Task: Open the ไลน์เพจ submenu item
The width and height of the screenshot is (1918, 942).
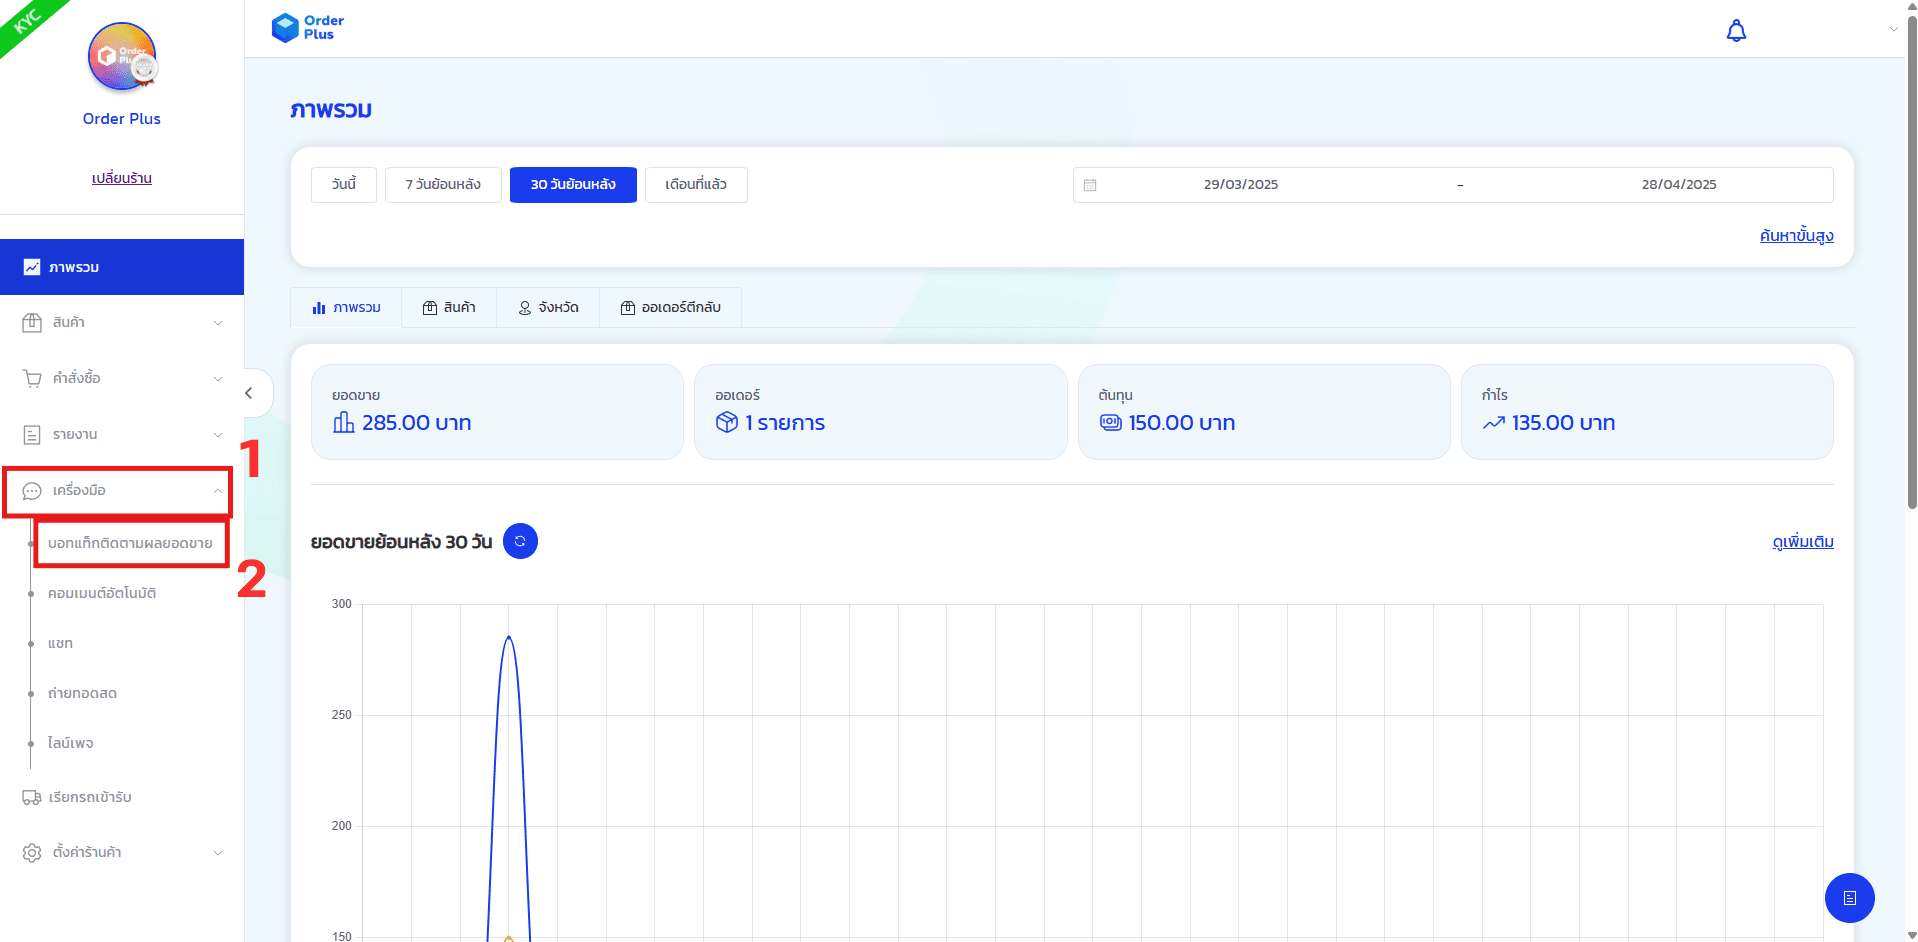Action: tap(70, 743)
